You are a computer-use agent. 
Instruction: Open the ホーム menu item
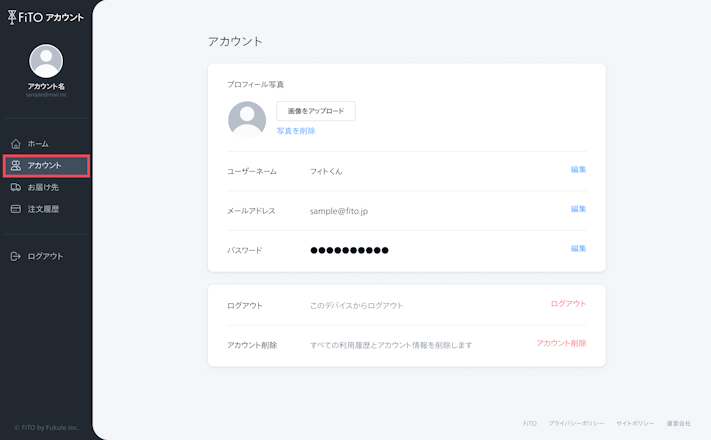(46, 144)
